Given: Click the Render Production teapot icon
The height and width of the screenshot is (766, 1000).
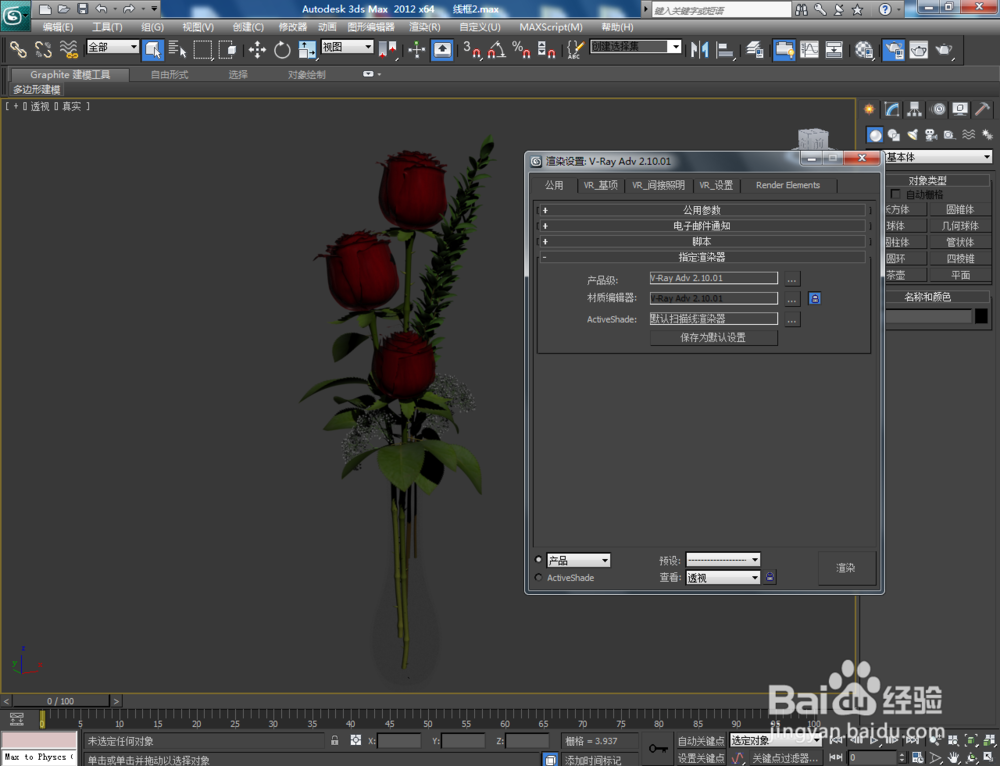Looking at the screenshot, I should [945, 49].
